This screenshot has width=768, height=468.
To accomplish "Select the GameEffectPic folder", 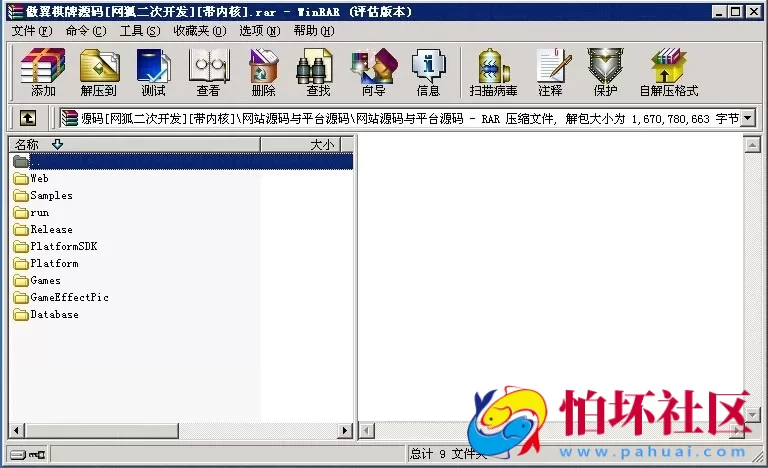I will point(68,297).
